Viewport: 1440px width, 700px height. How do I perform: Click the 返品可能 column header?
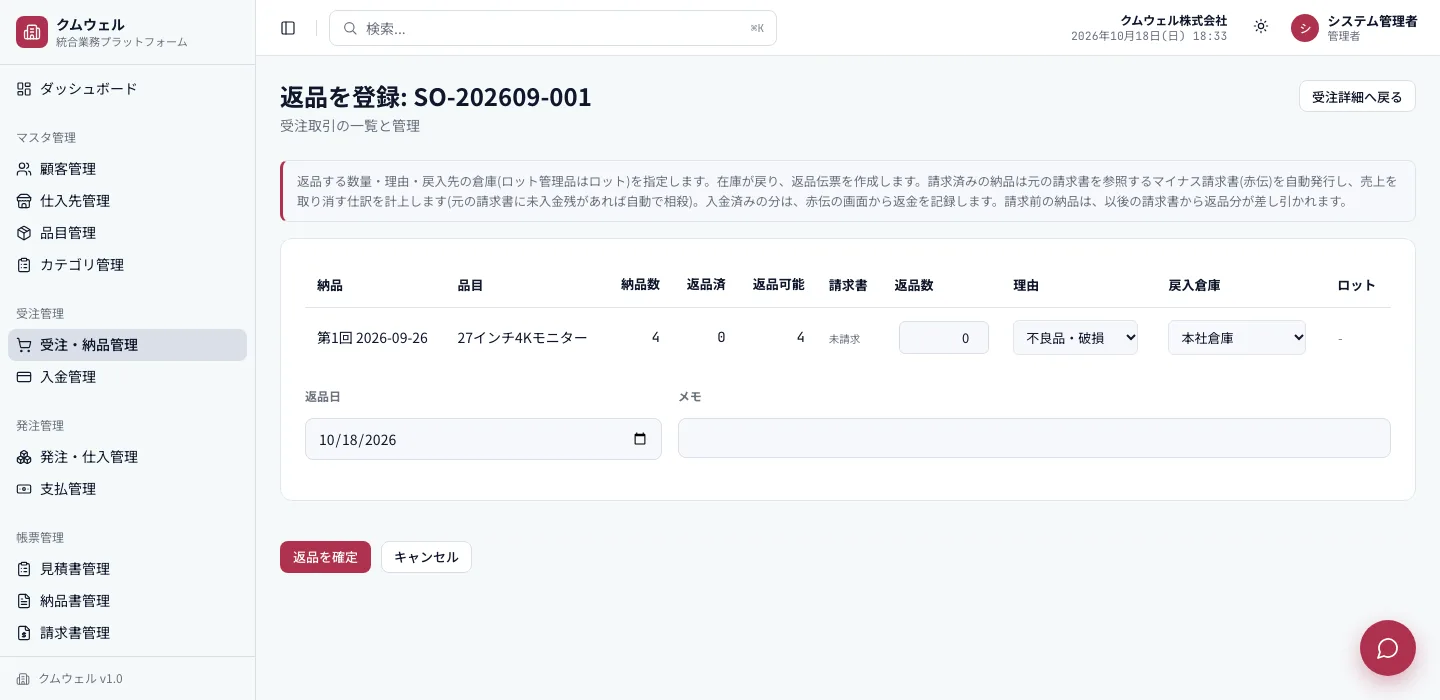click(778, 285)
